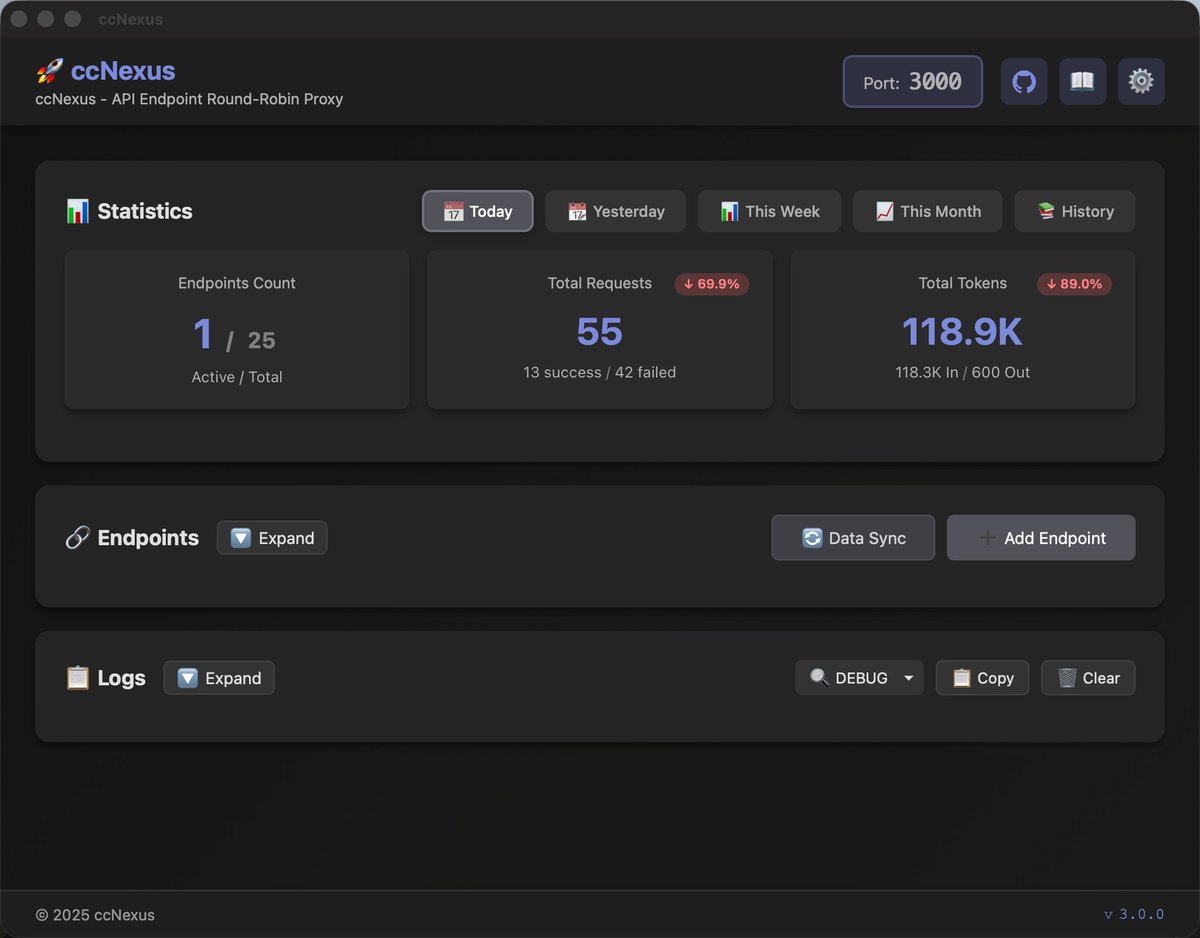Click the Add Endpoint button

1041,538
